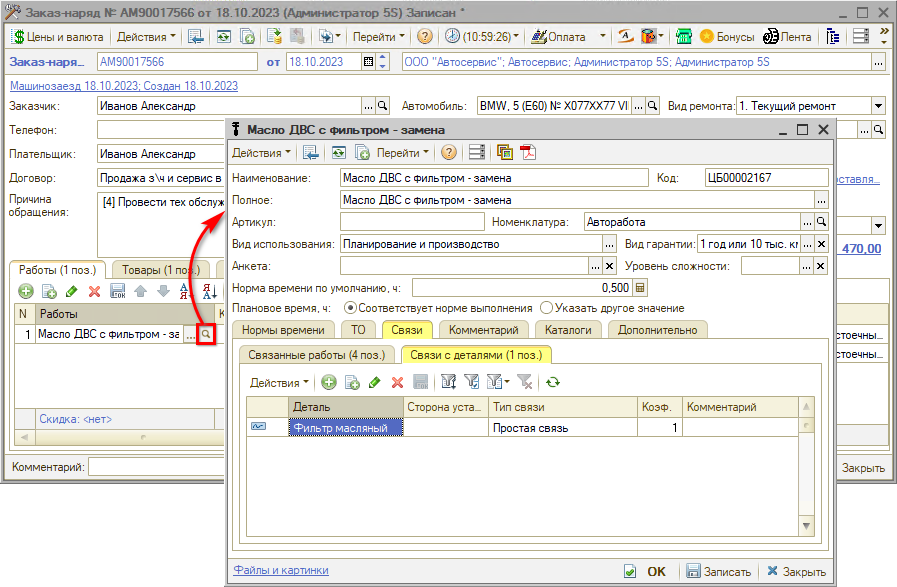Screen dimensions: 897x587
Task: Open the Действия menu in Связи с деталями
Action: click(x=280, y=383)
